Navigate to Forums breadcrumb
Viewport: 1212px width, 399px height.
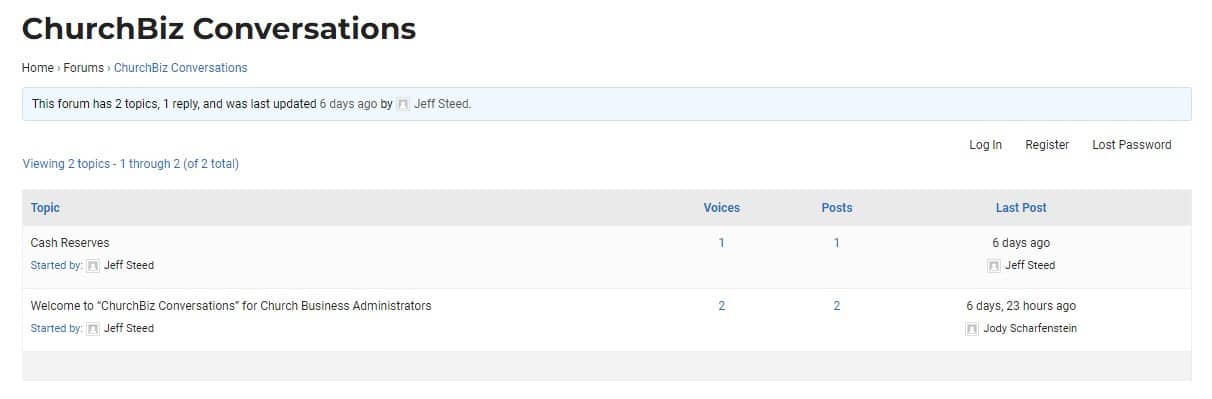(84, 68)
